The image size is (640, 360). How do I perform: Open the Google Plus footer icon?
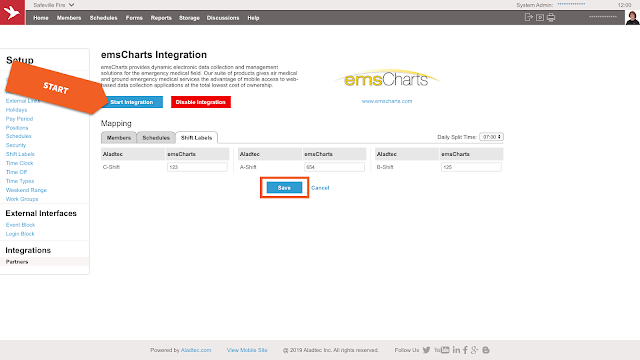click(x=474, y=350)
